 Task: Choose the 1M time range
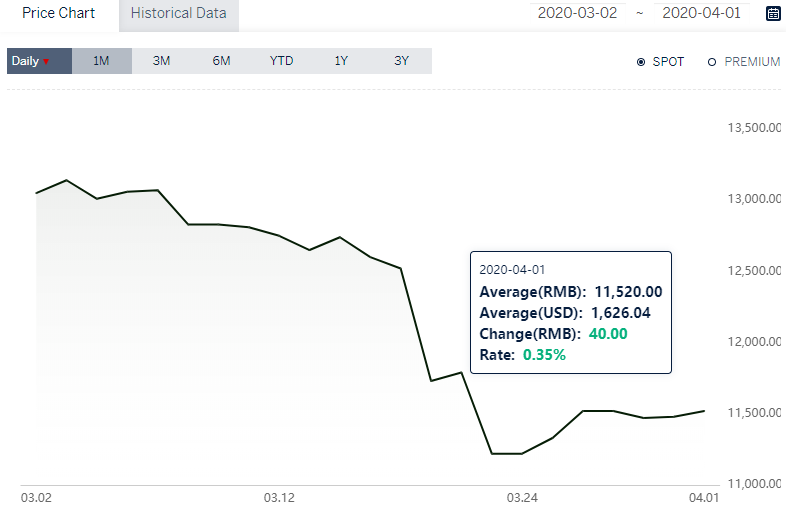pos(102,61)
